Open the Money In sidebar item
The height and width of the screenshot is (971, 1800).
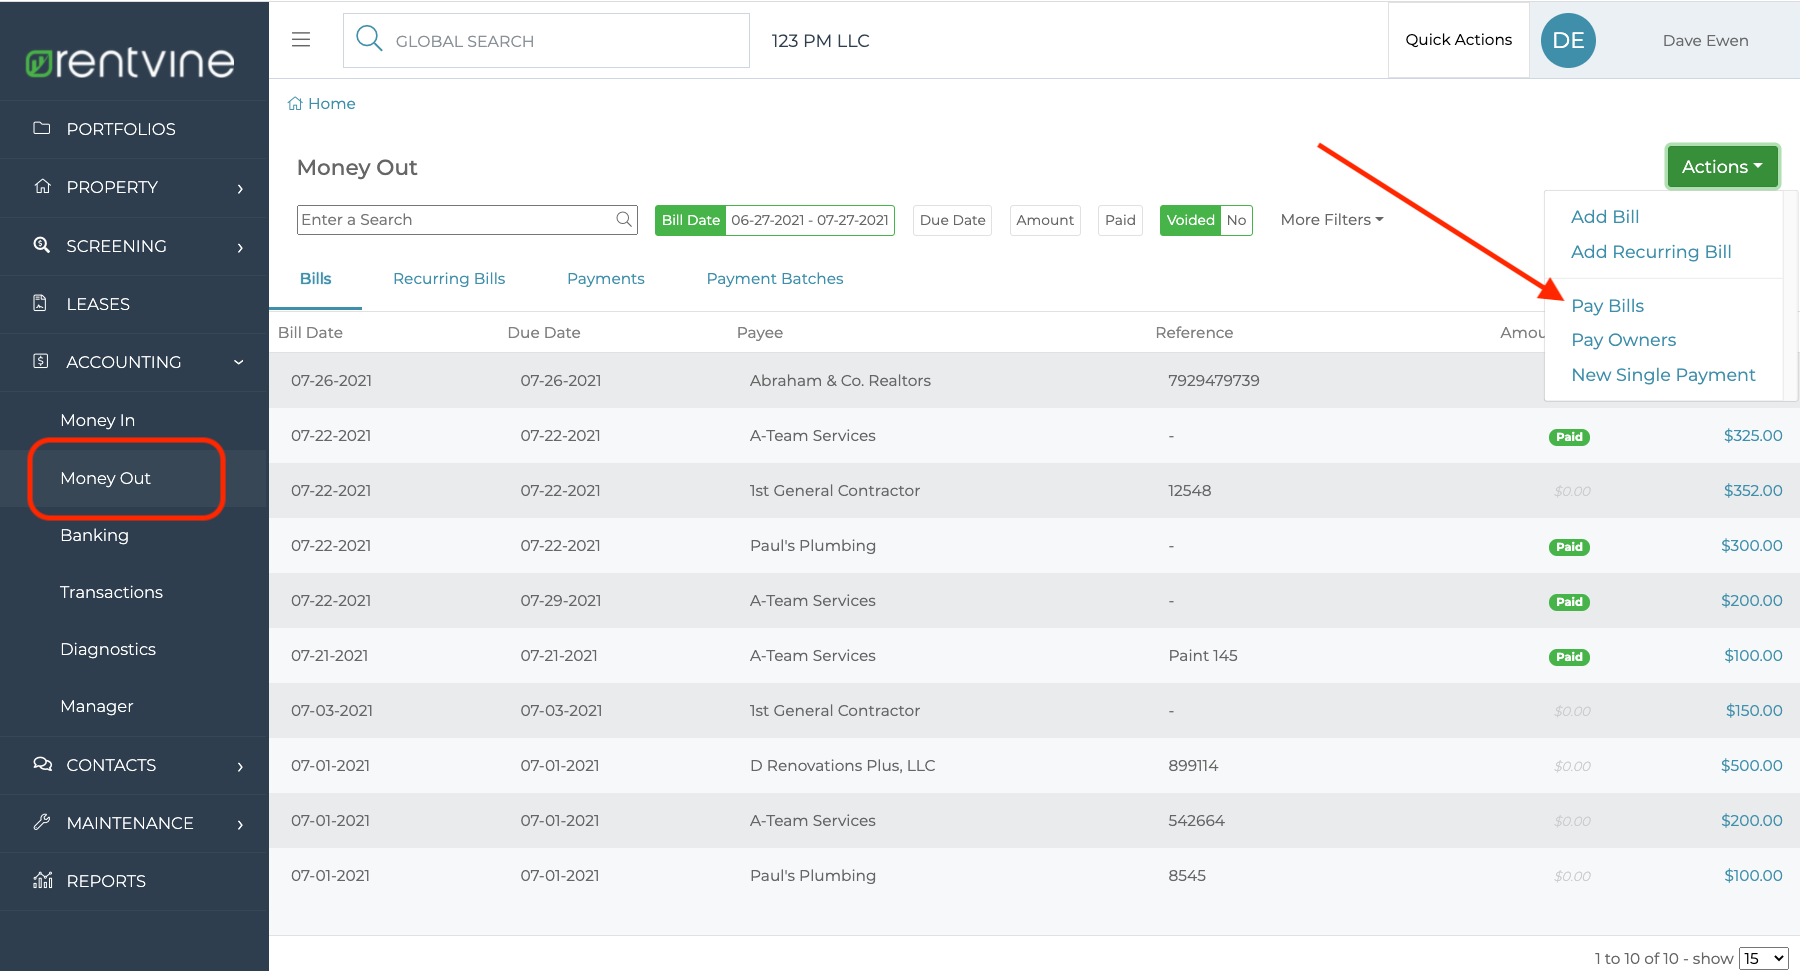click(98, 420)
